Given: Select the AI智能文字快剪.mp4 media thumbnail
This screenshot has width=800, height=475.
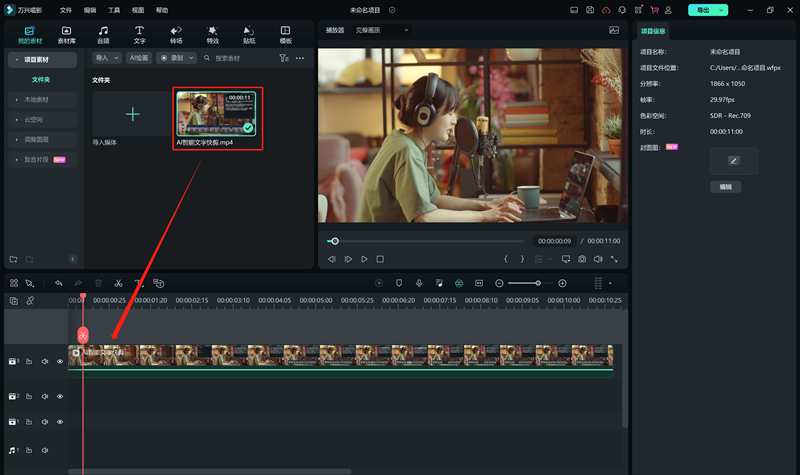Looking at the screenshot, I should pyautogui.click(x=216, y=114).
